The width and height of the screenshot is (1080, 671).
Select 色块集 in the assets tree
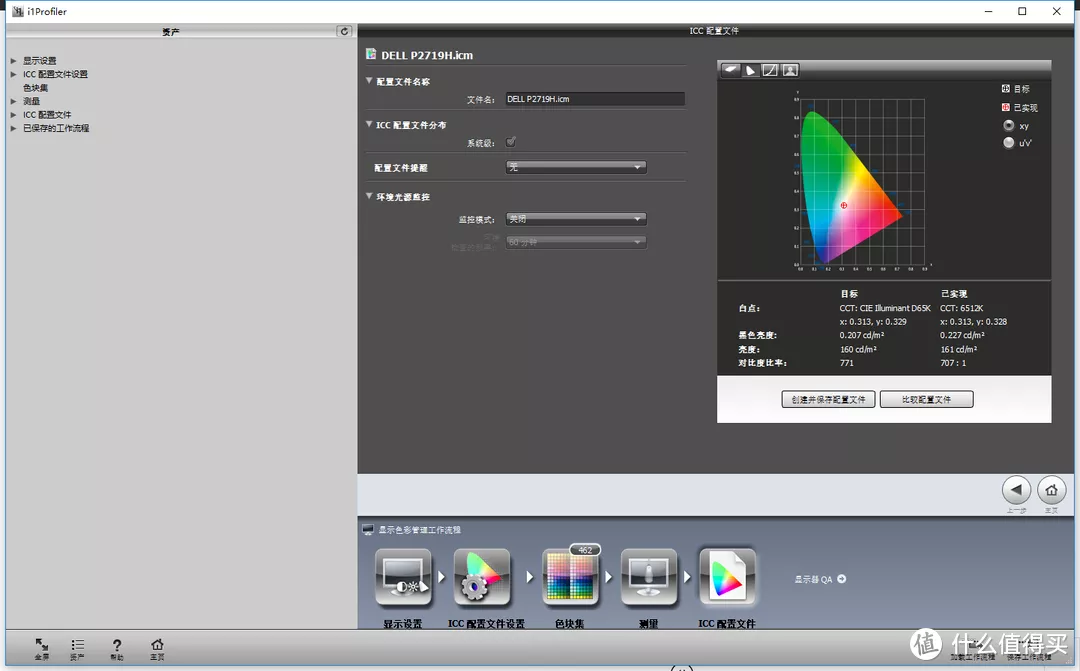[x=36, y=87]
